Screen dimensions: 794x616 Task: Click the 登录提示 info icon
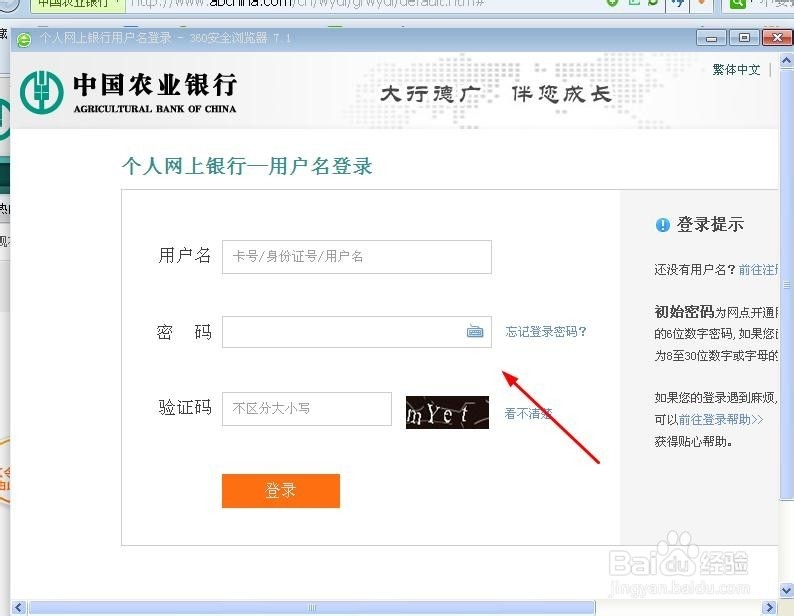point(662,224)
